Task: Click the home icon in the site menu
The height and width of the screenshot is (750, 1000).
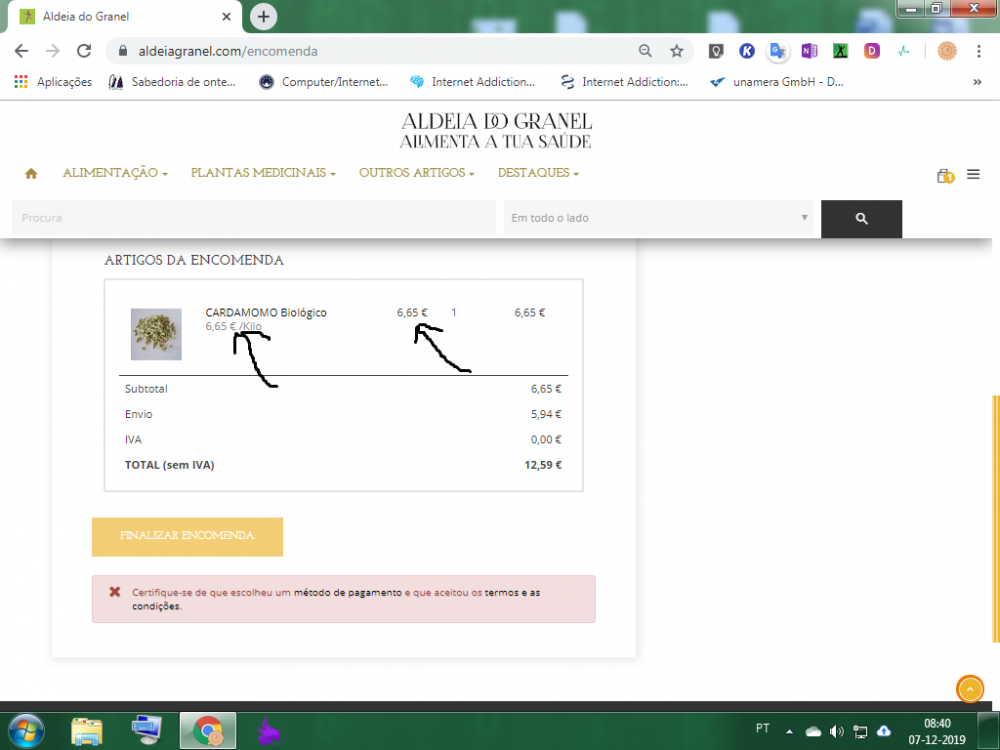Action: tap(30, 173)
